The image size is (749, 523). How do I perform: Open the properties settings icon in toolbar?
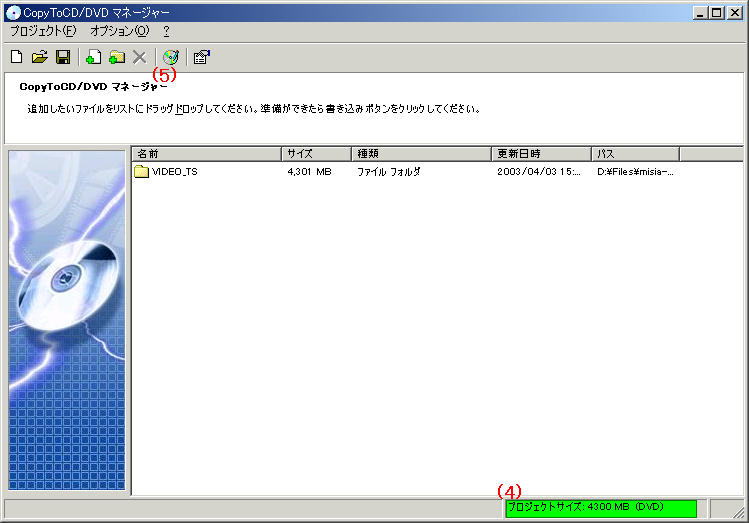pos(202,57)
